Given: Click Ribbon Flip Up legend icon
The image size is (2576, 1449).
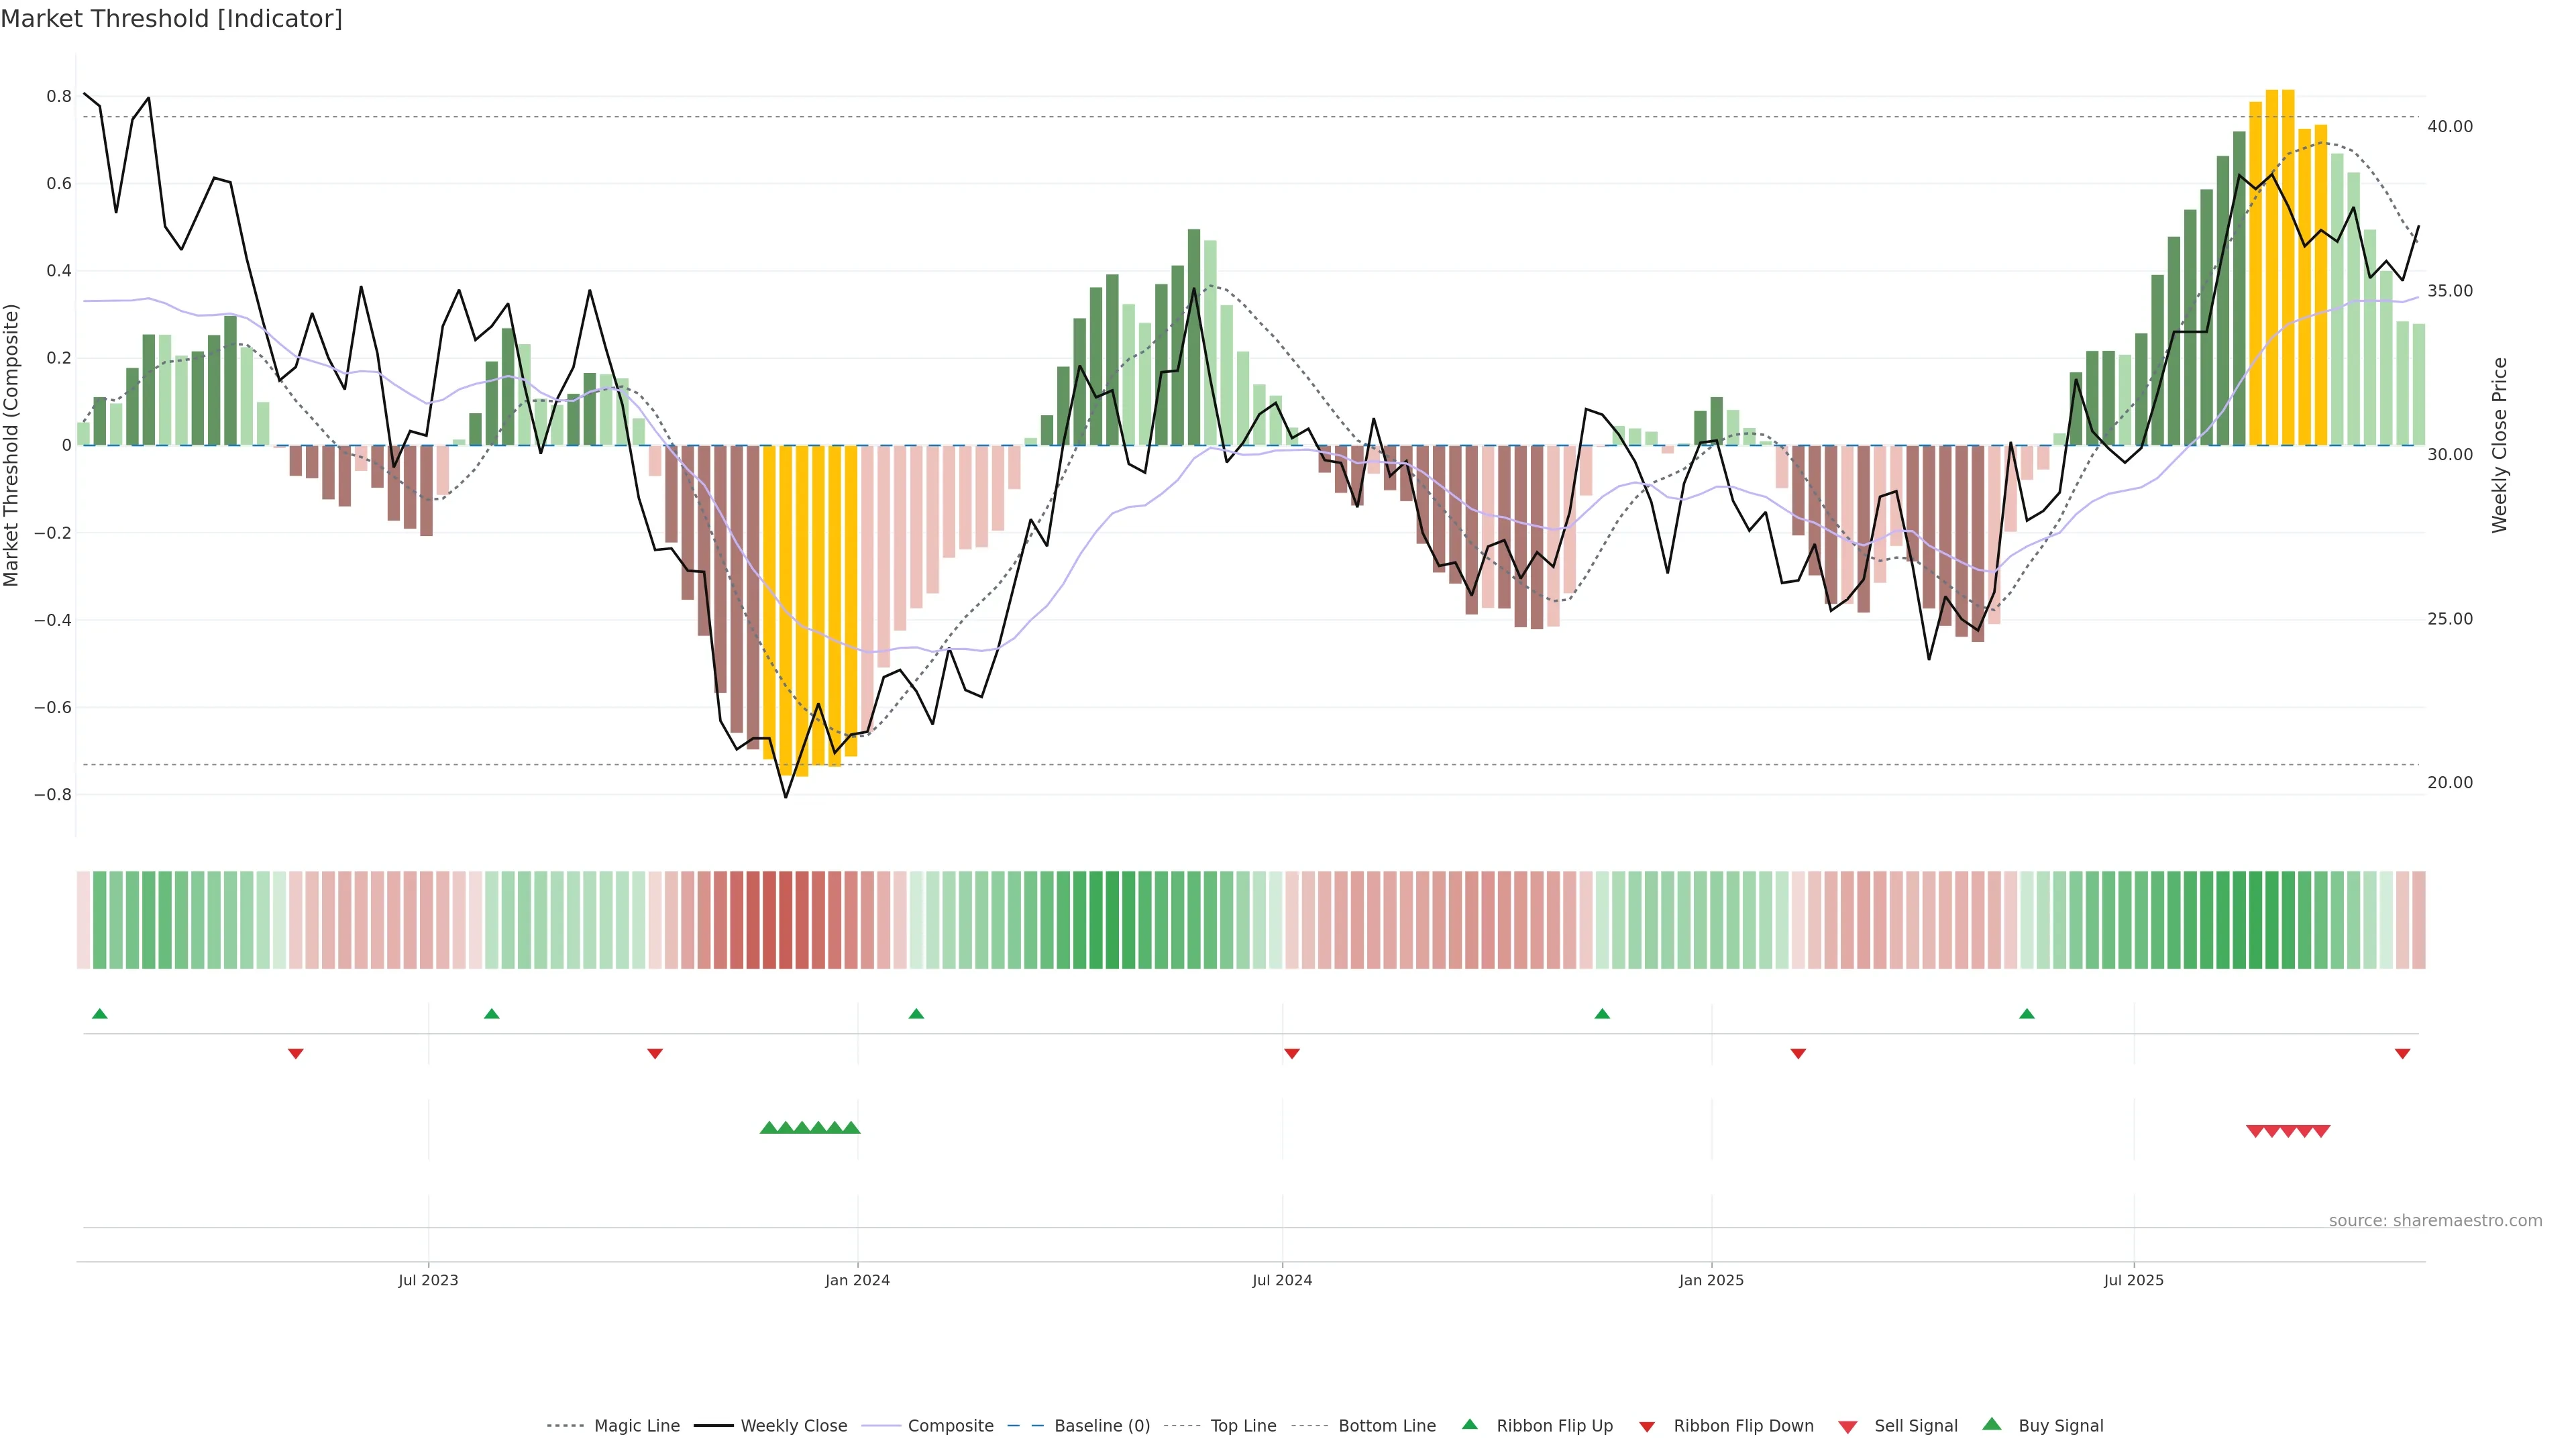Looking at the screenshot, I should [x=1470, y=1424].
